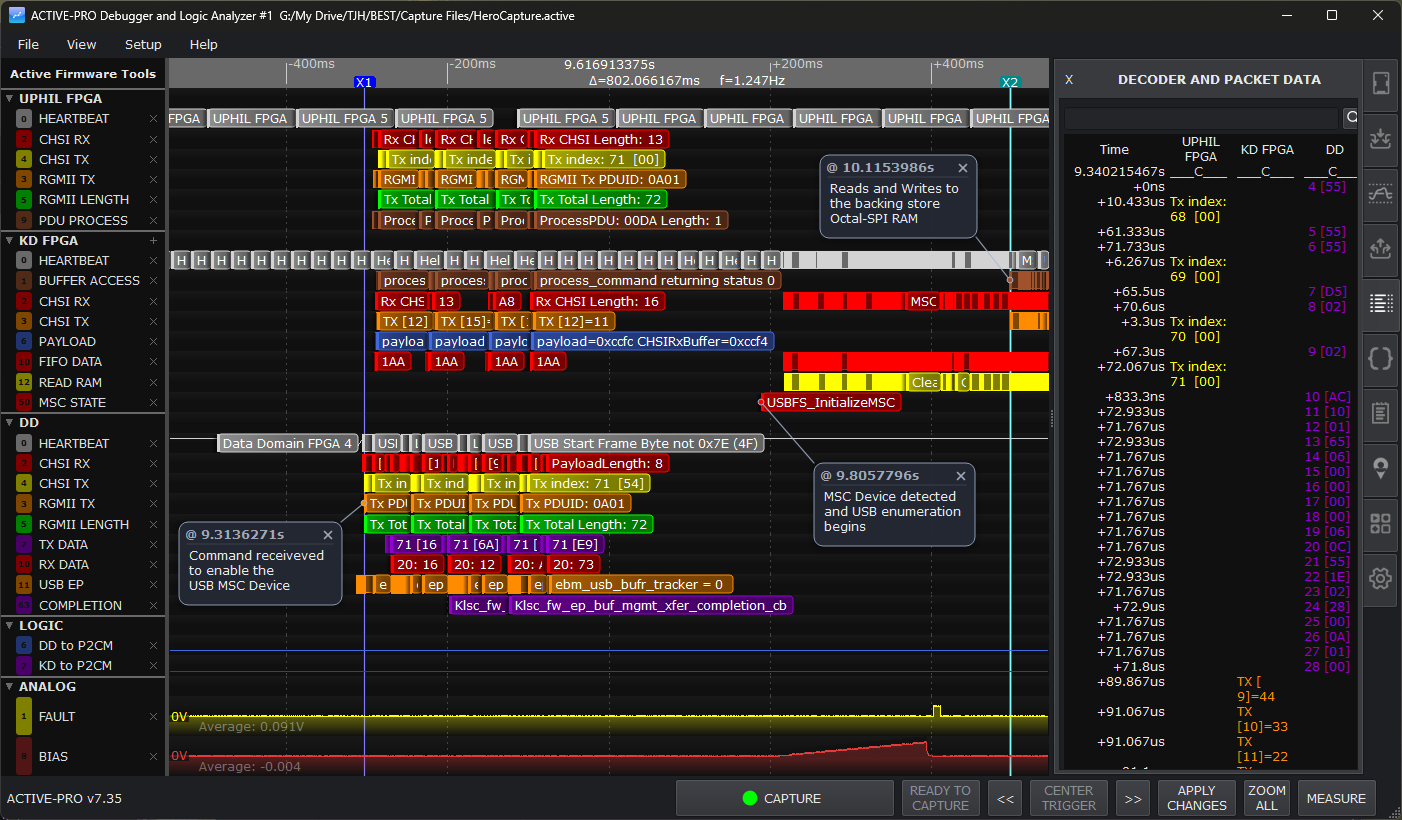Open the notes clipboard icon
Viewport: 1402px width, 820px height.
pos(1381,413)
